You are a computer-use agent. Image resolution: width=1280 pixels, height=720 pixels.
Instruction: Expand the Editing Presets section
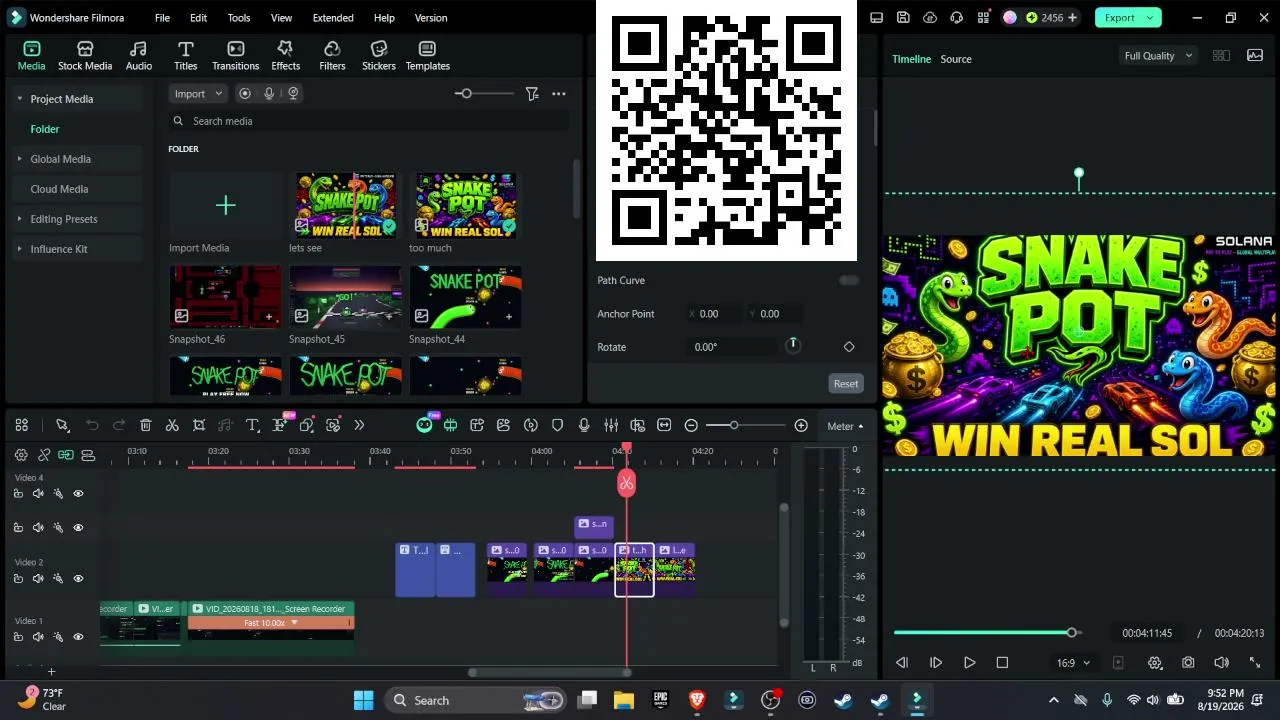tap(19, 219)
